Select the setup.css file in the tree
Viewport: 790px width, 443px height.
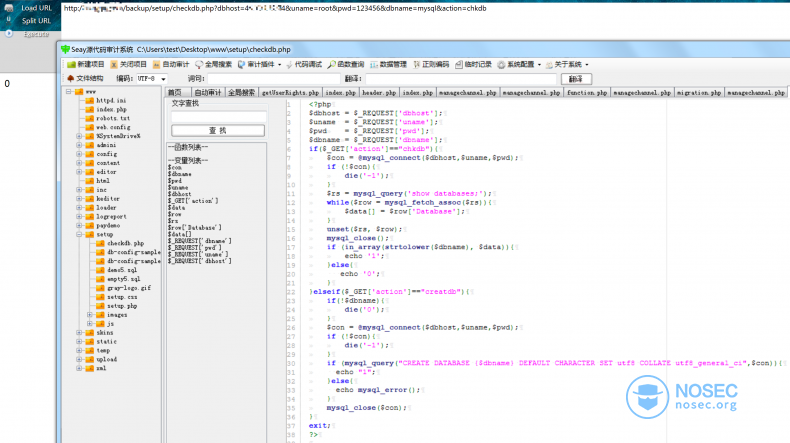[x=122, y=297]
